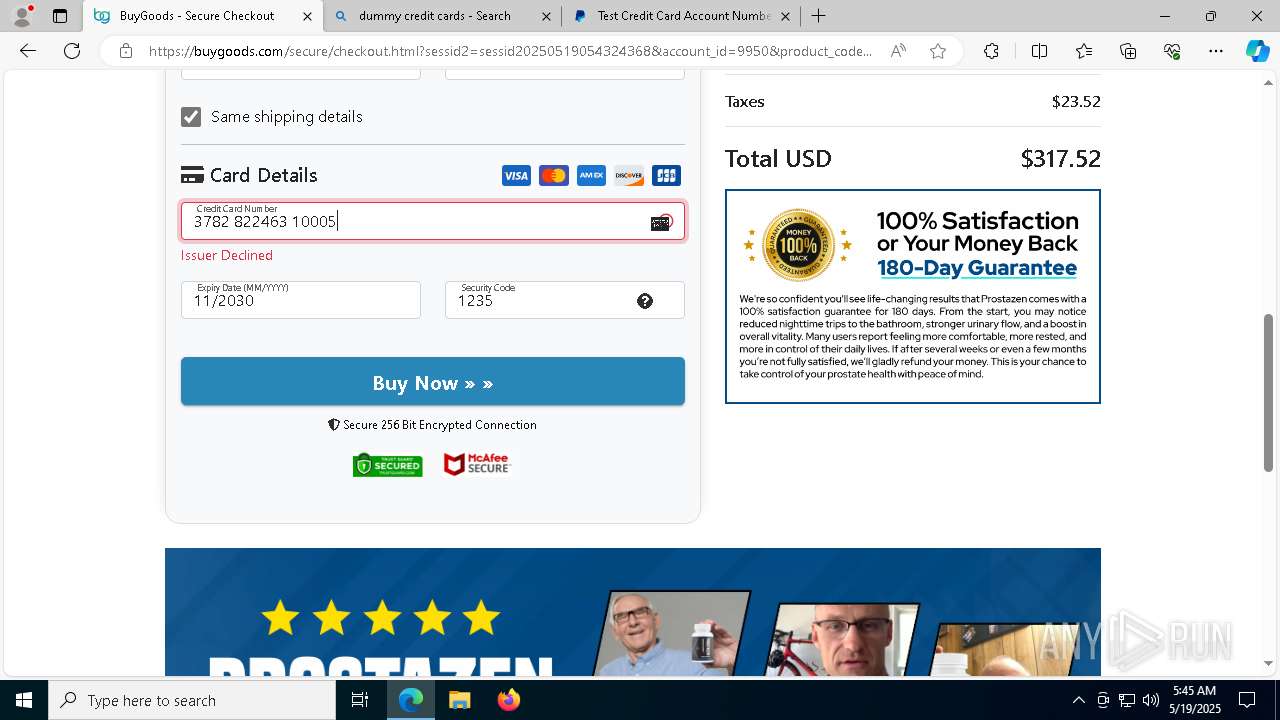Open network settings in tray
The width and height of the screenshot is (1280, 720).
[1127, 700]
